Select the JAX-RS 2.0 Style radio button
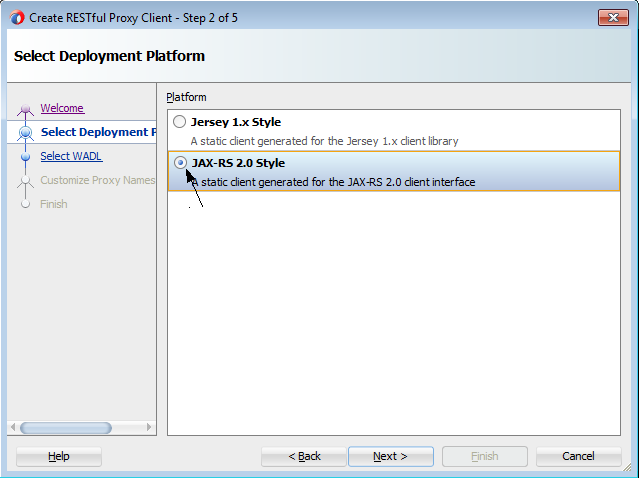The height and width of the screenshot is (478, 639). pyautogui.click(x=180, y=163)
